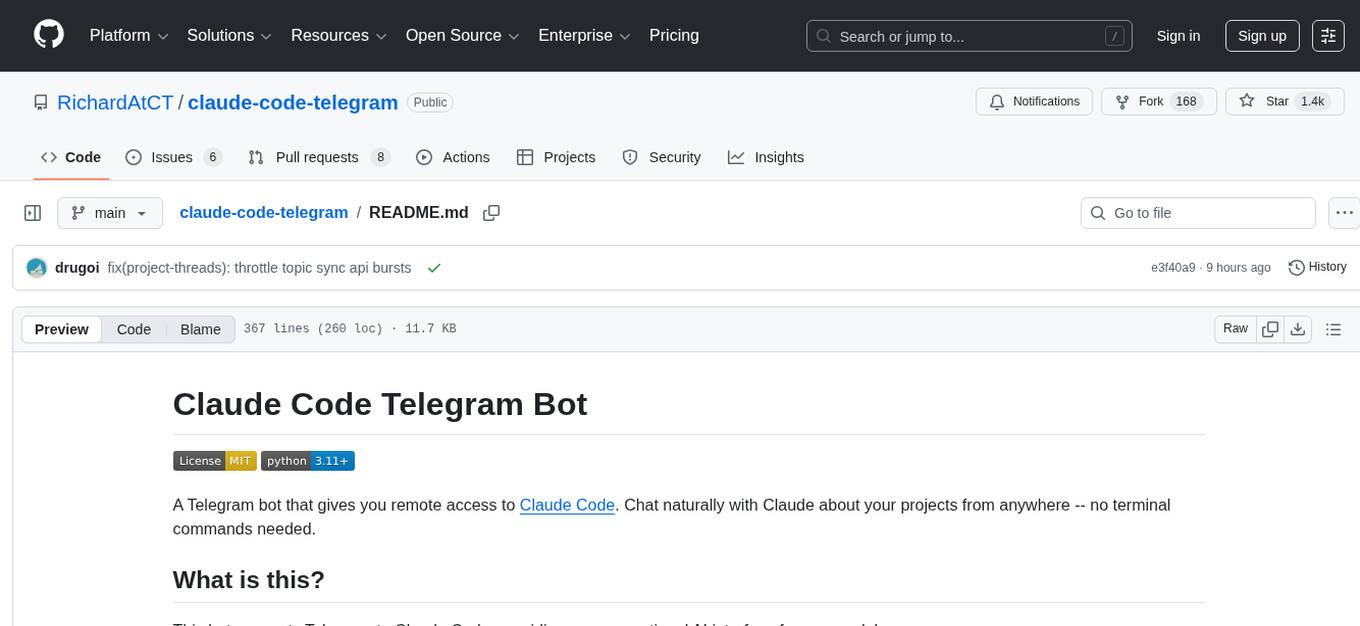Toggle Notifications for this repository
The width and height of the screenshot is (1360, 626).
(x=1034, y=101)
